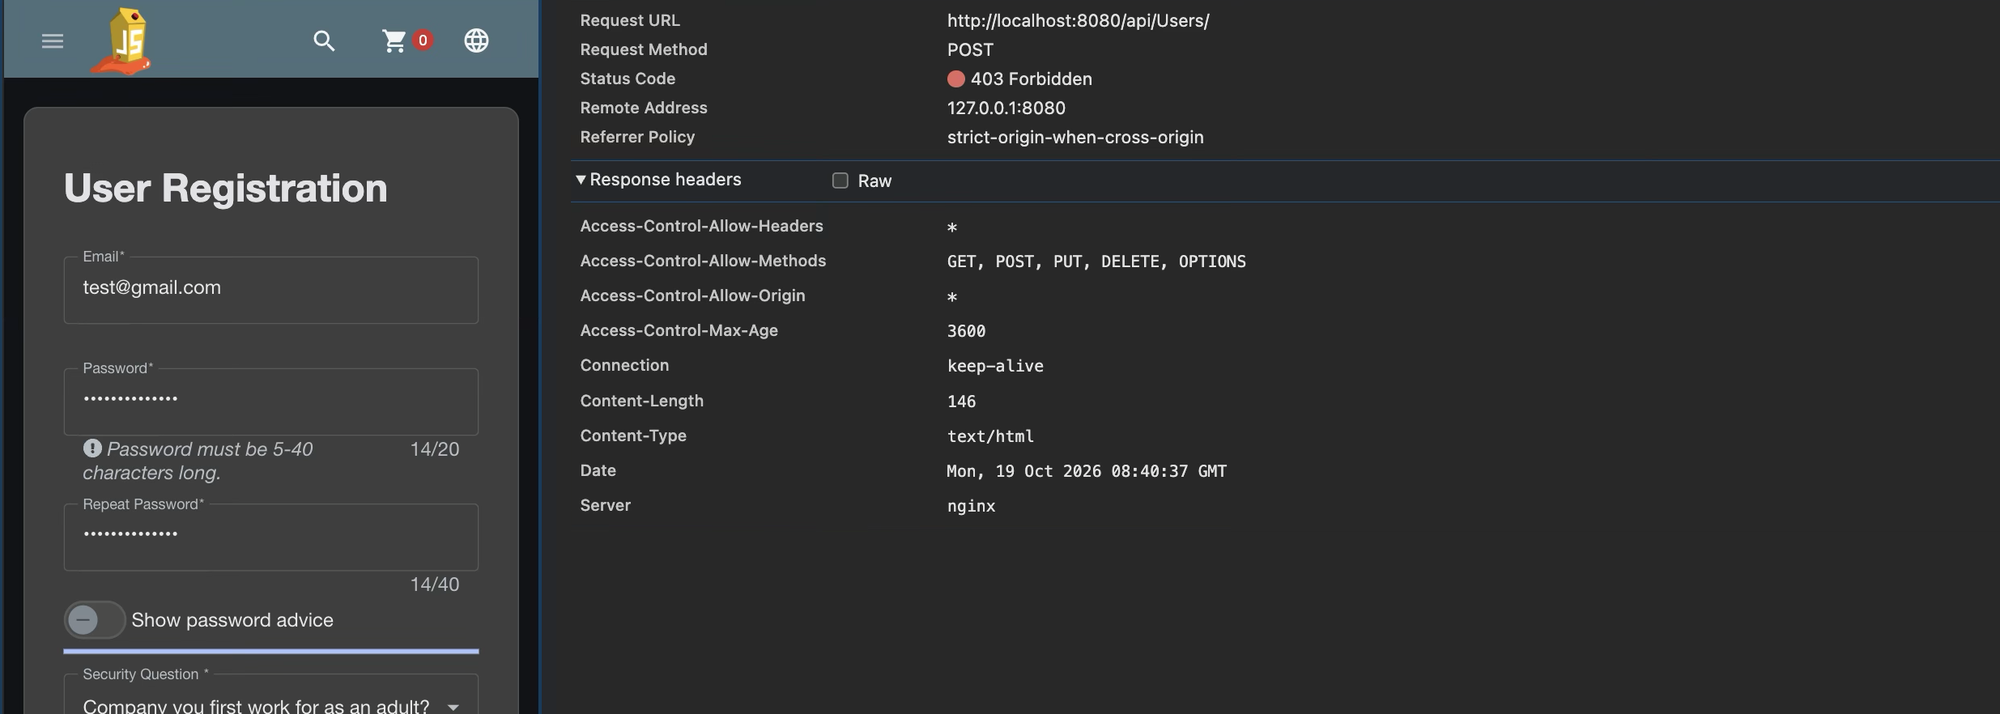Click the 403 Forbidden status text
The image size is (2000, 714).
click(1031, 79)
